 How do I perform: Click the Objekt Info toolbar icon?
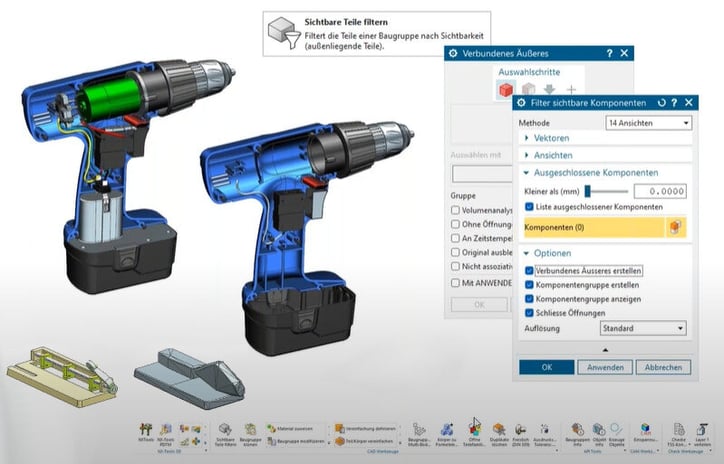(601, 432)
